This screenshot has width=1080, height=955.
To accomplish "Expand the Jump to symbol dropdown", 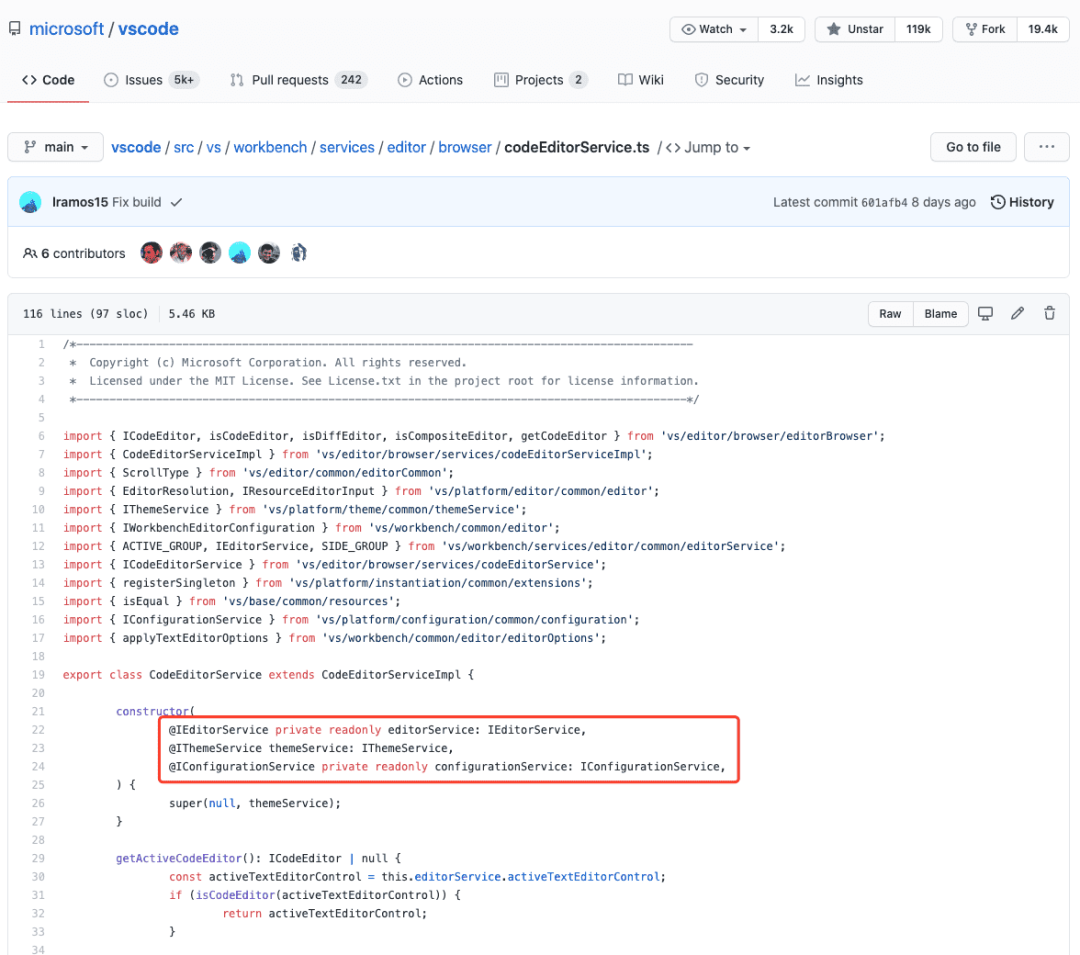I will click(708, 147).
